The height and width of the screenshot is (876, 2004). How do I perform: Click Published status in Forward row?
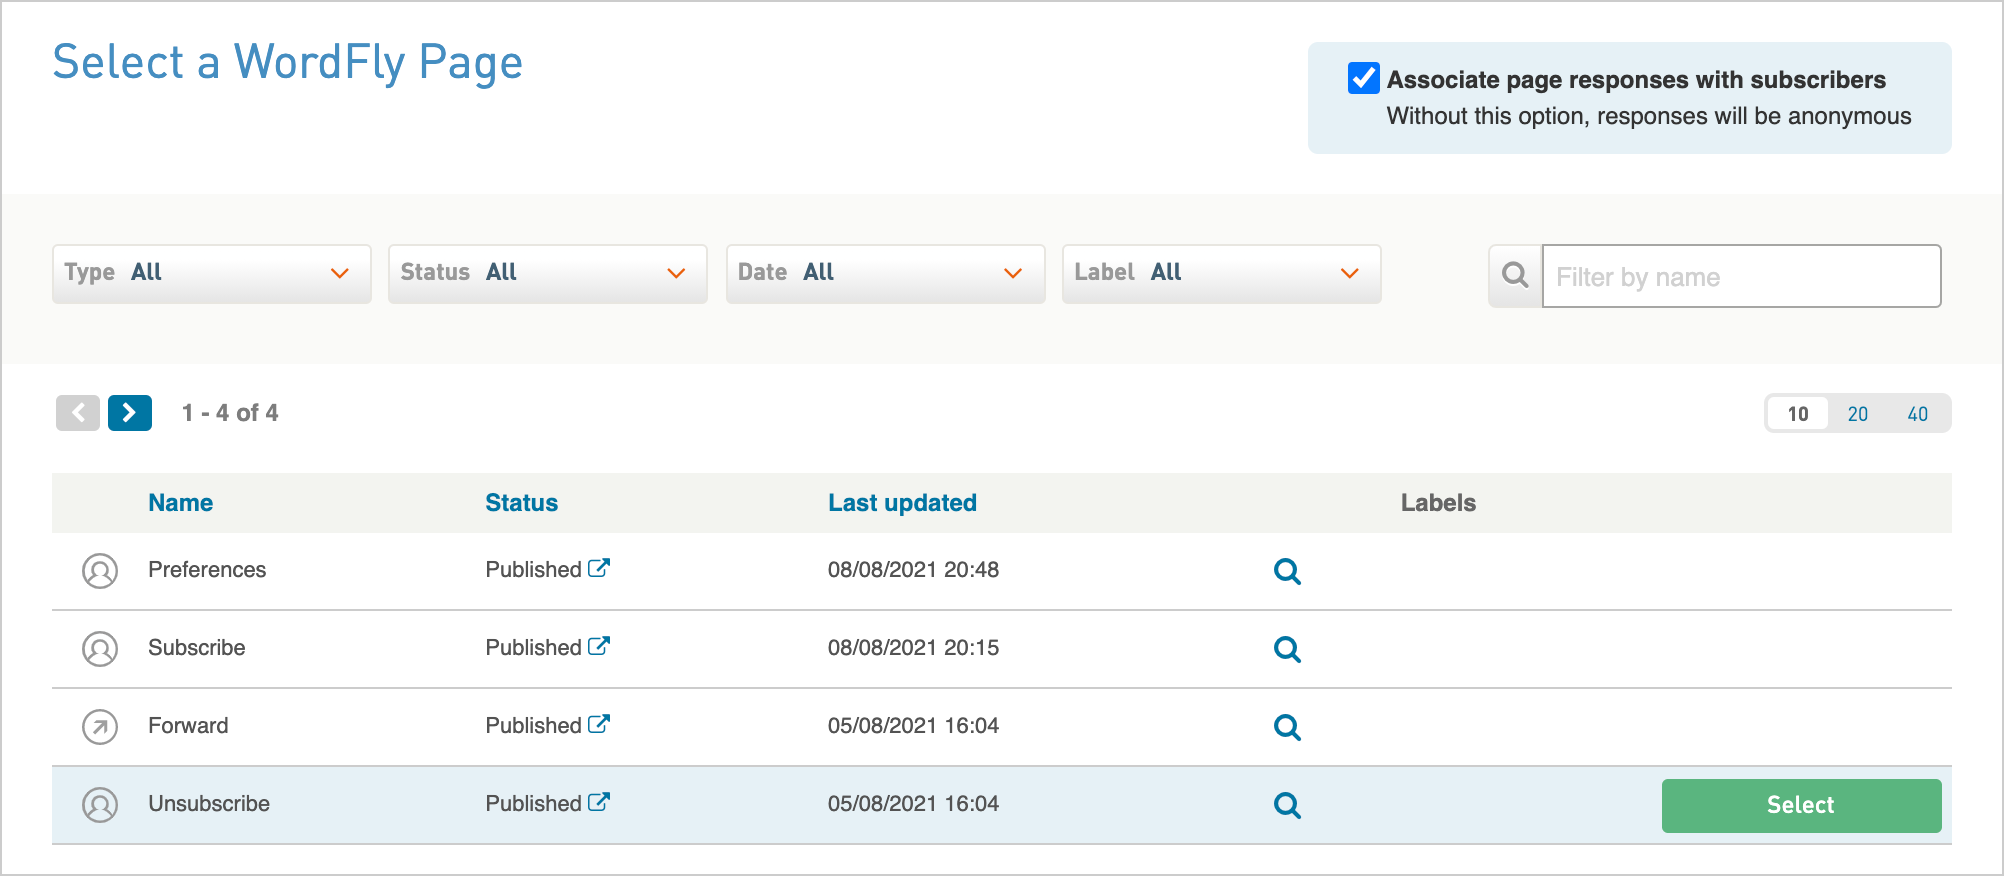534,726
